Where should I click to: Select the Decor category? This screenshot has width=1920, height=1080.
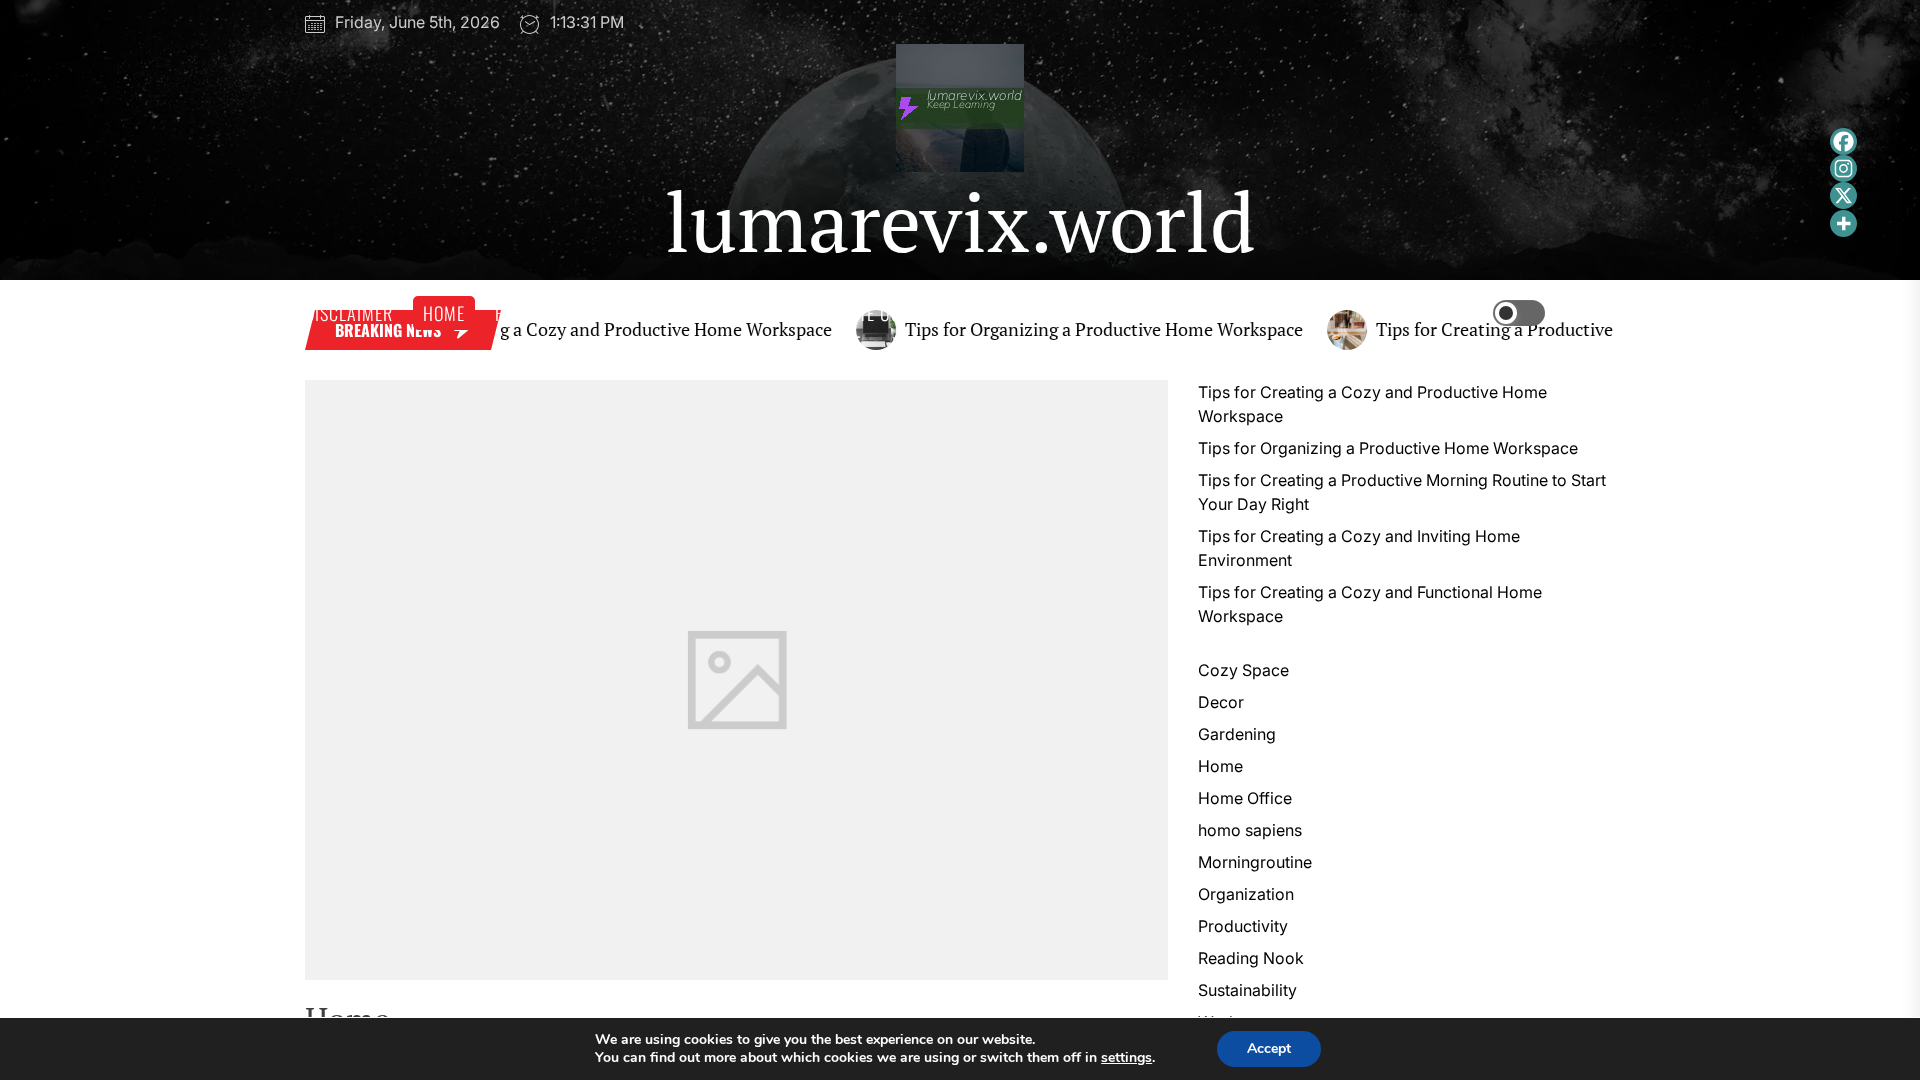tap(1221, 702)
